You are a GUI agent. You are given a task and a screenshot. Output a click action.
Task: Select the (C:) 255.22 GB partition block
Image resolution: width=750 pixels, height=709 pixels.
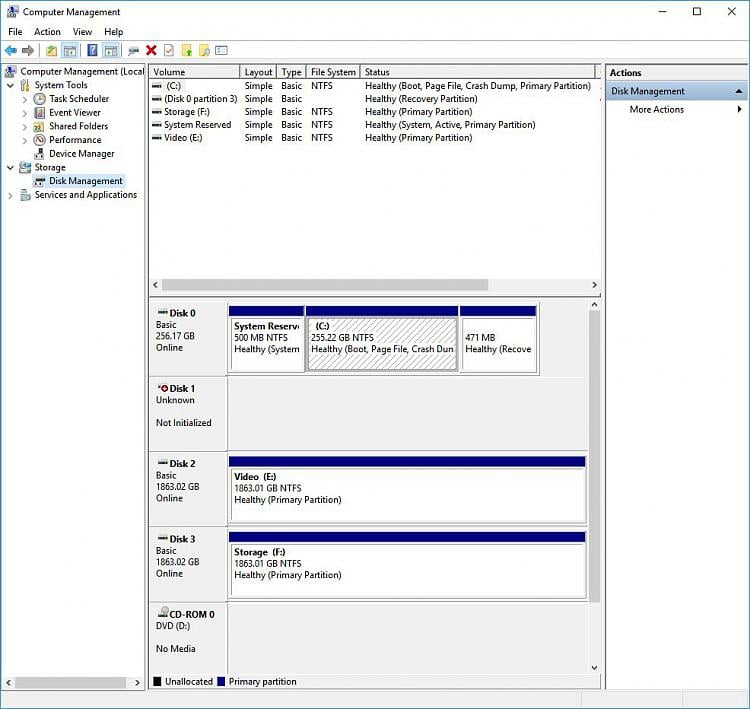pos(382,339)
